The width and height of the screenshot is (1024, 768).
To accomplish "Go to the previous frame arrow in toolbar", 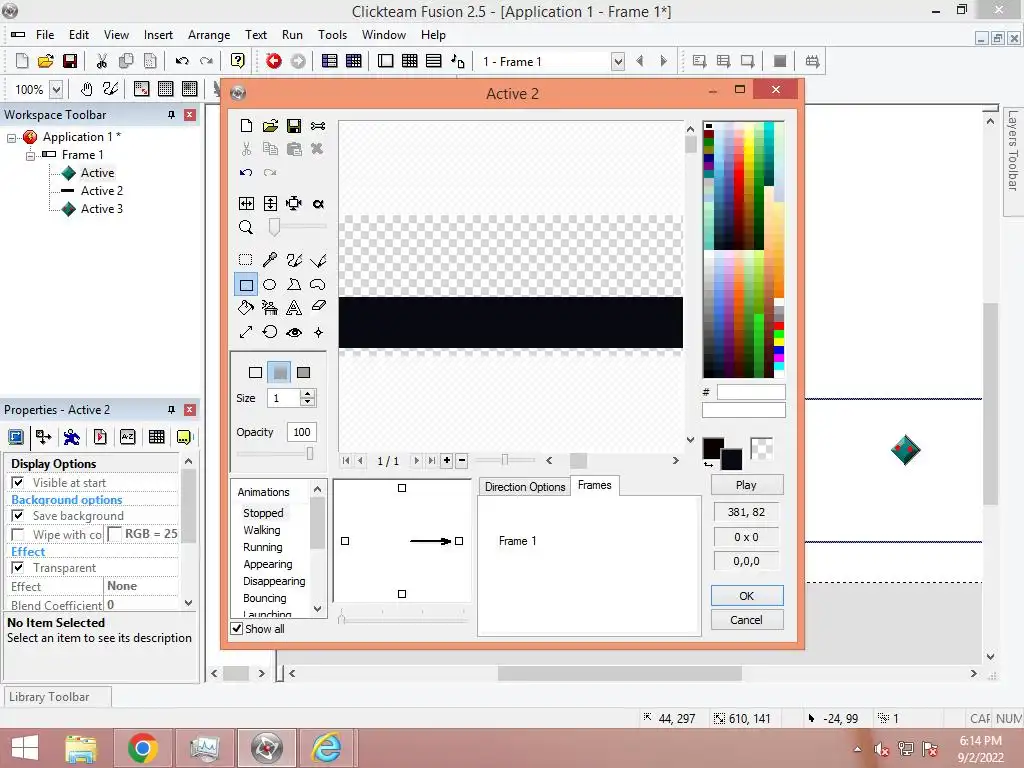I will tap(639, 61).
